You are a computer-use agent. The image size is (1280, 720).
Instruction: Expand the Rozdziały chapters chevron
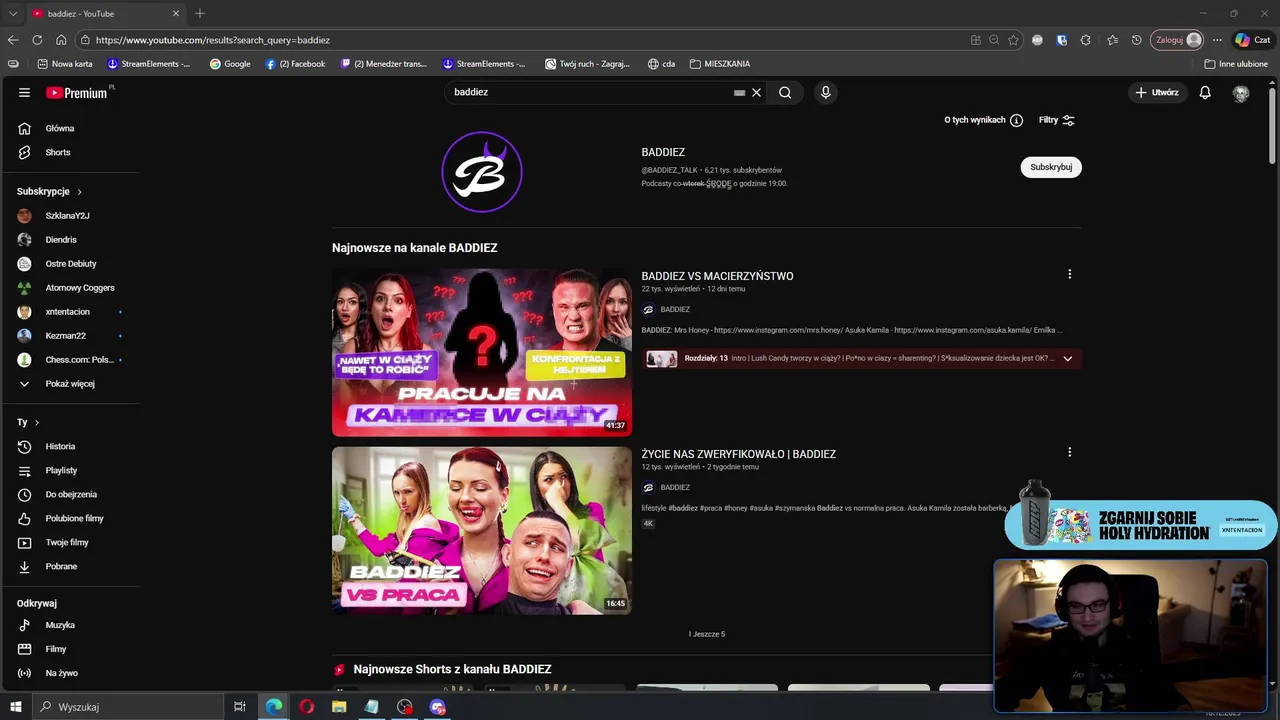click(x=1067, y=358)
